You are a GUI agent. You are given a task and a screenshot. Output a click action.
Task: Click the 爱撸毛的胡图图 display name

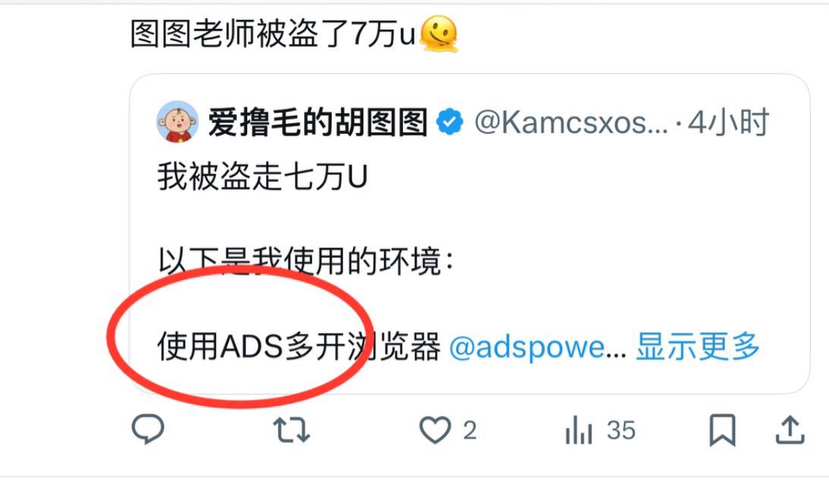(318, 122)
